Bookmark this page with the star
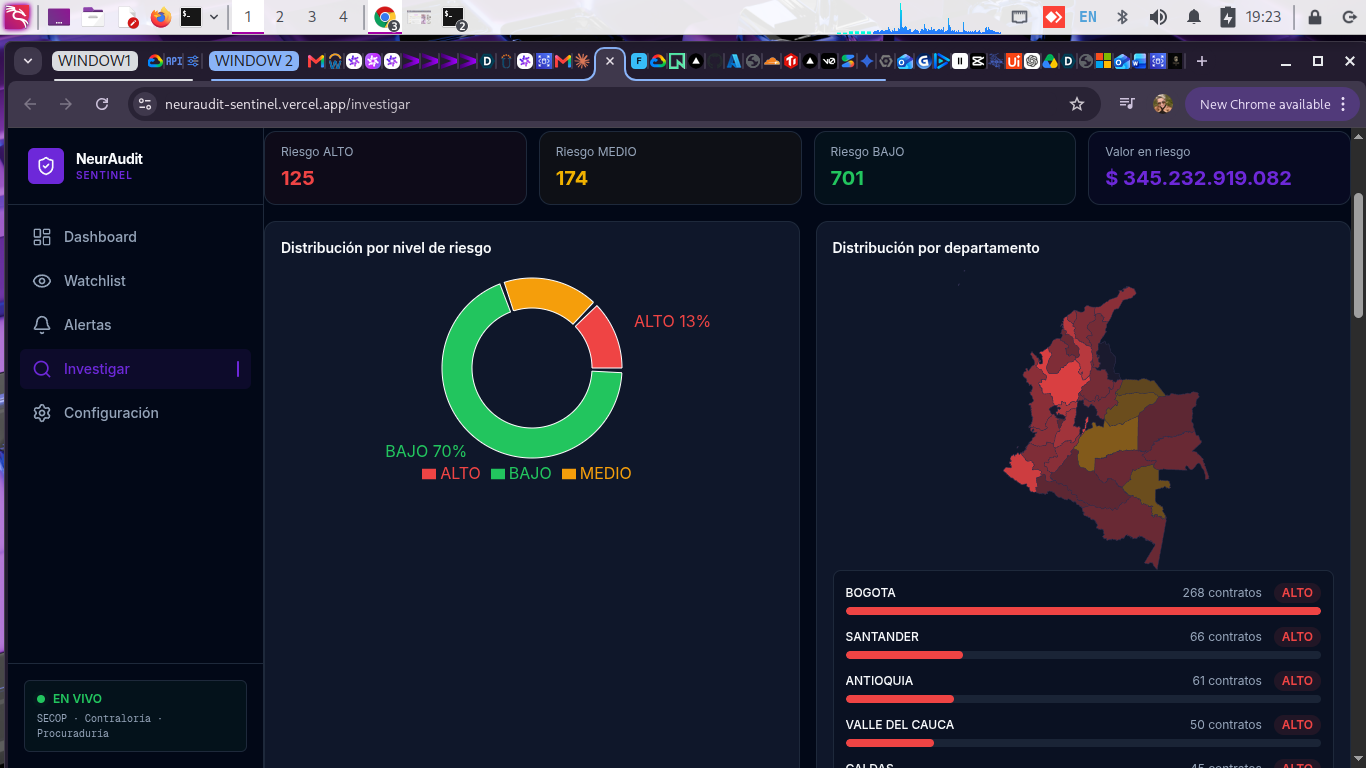Image resolution: width=1366 pixels, height=768 pixels. [x=1077, y=104]
